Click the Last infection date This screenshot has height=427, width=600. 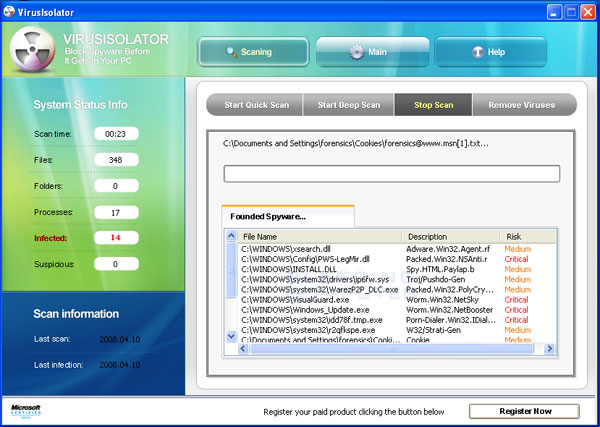[x=119, y=365]
